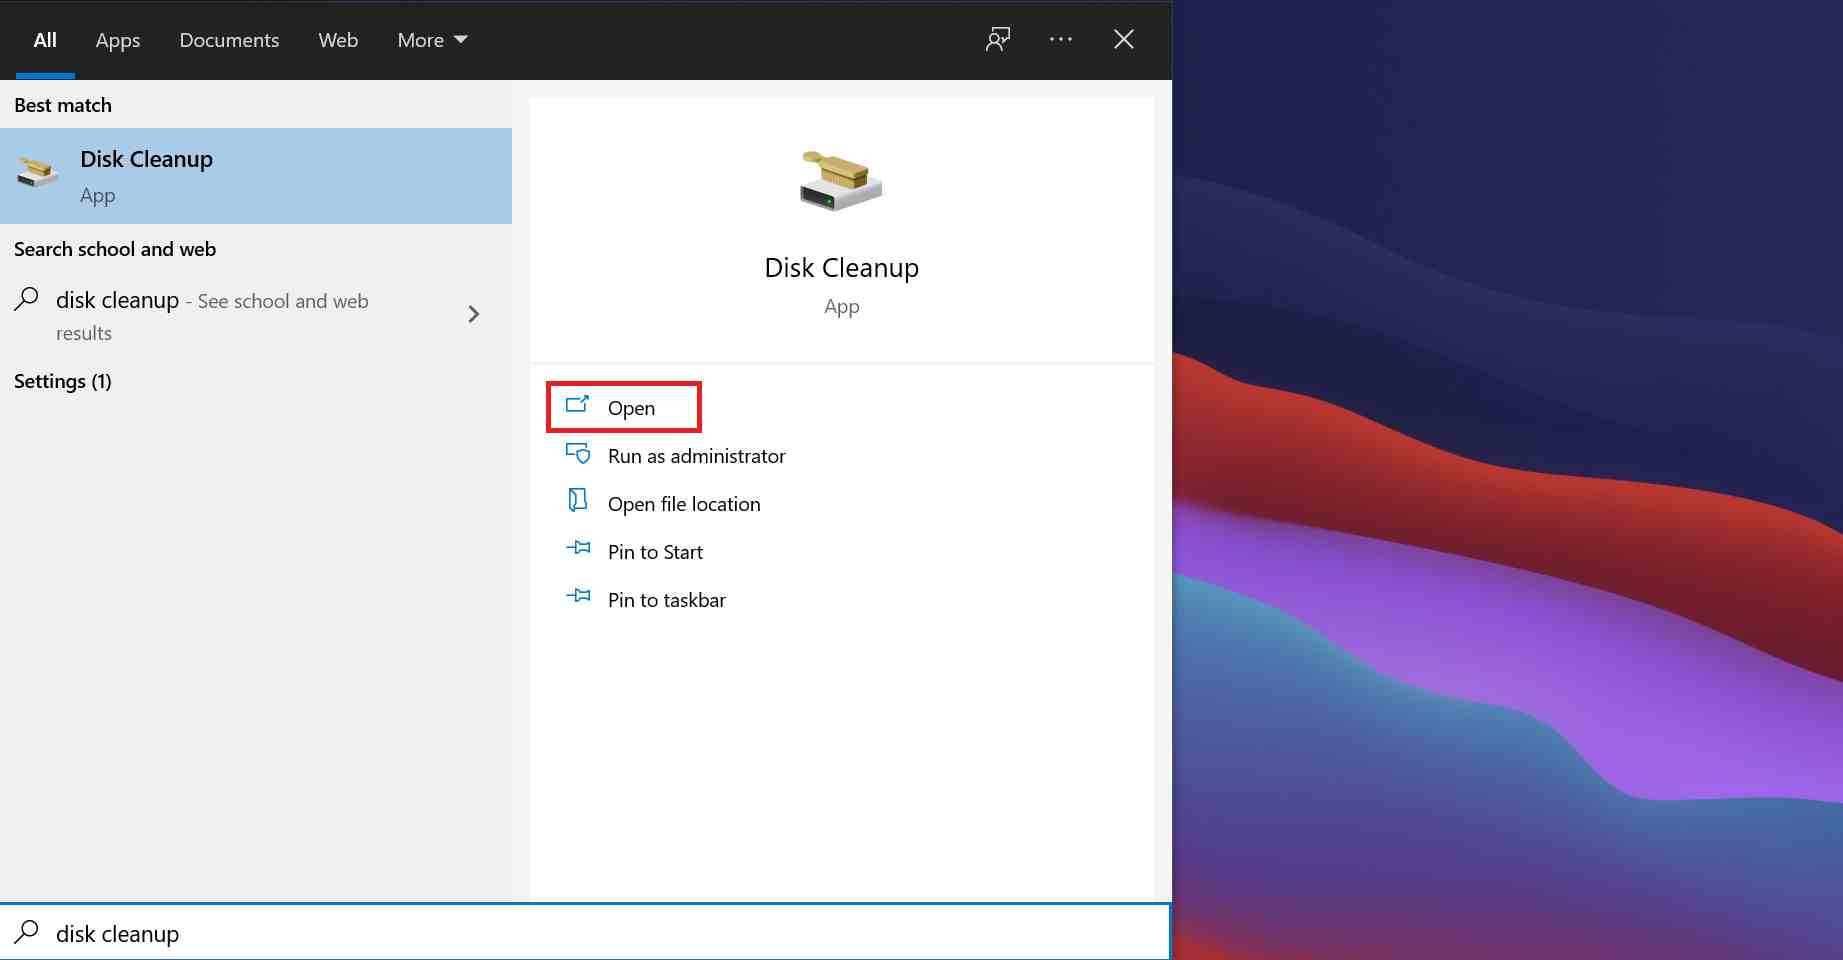Screen dimensions: 1843x960
Task: Click the Search school and web heading
Action: coord(115,249)
